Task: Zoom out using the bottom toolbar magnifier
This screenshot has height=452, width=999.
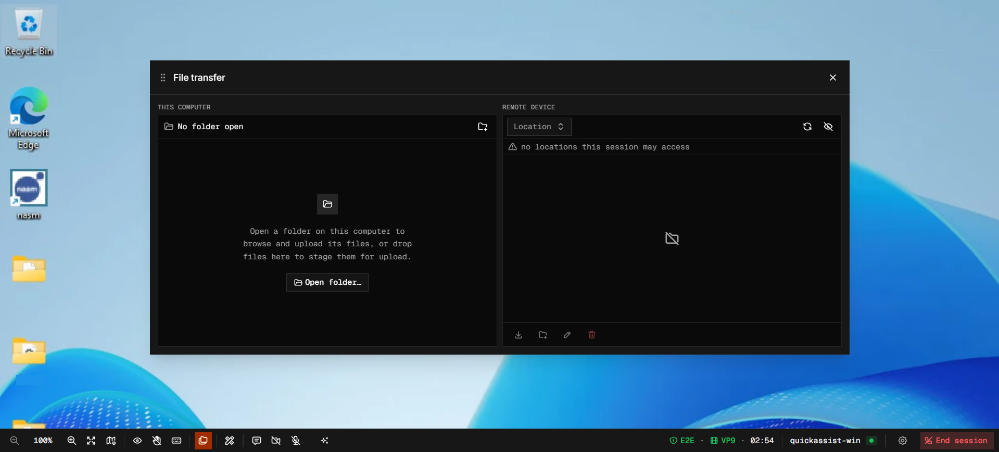Action: 14,441
